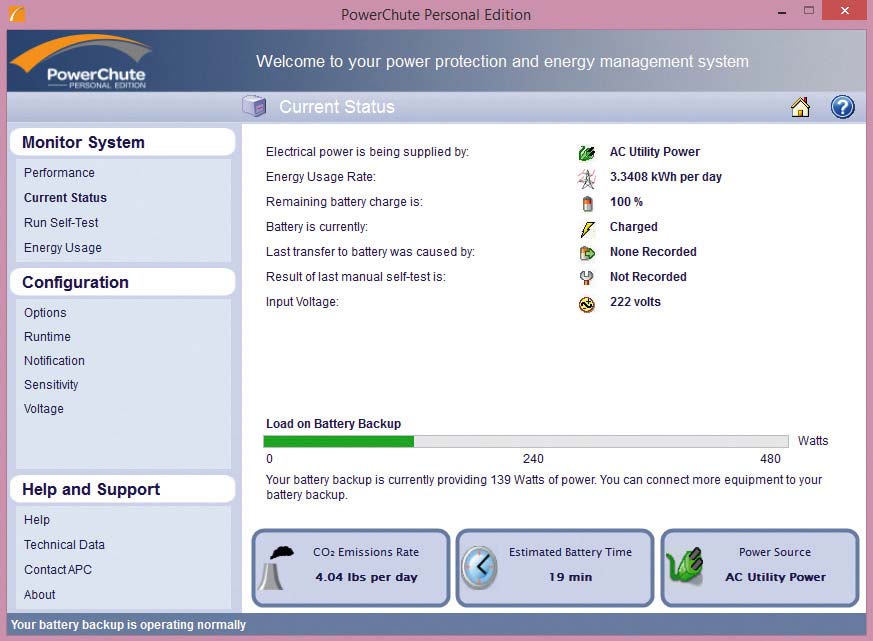Open Voltage settings
873x641 pixels.
pos(43,409)
